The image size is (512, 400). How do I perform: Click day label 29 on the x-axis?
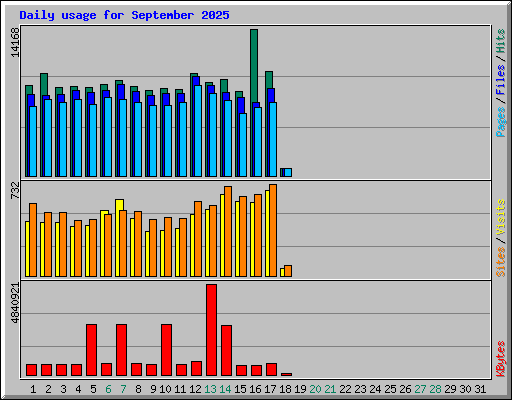click(450, 389)
